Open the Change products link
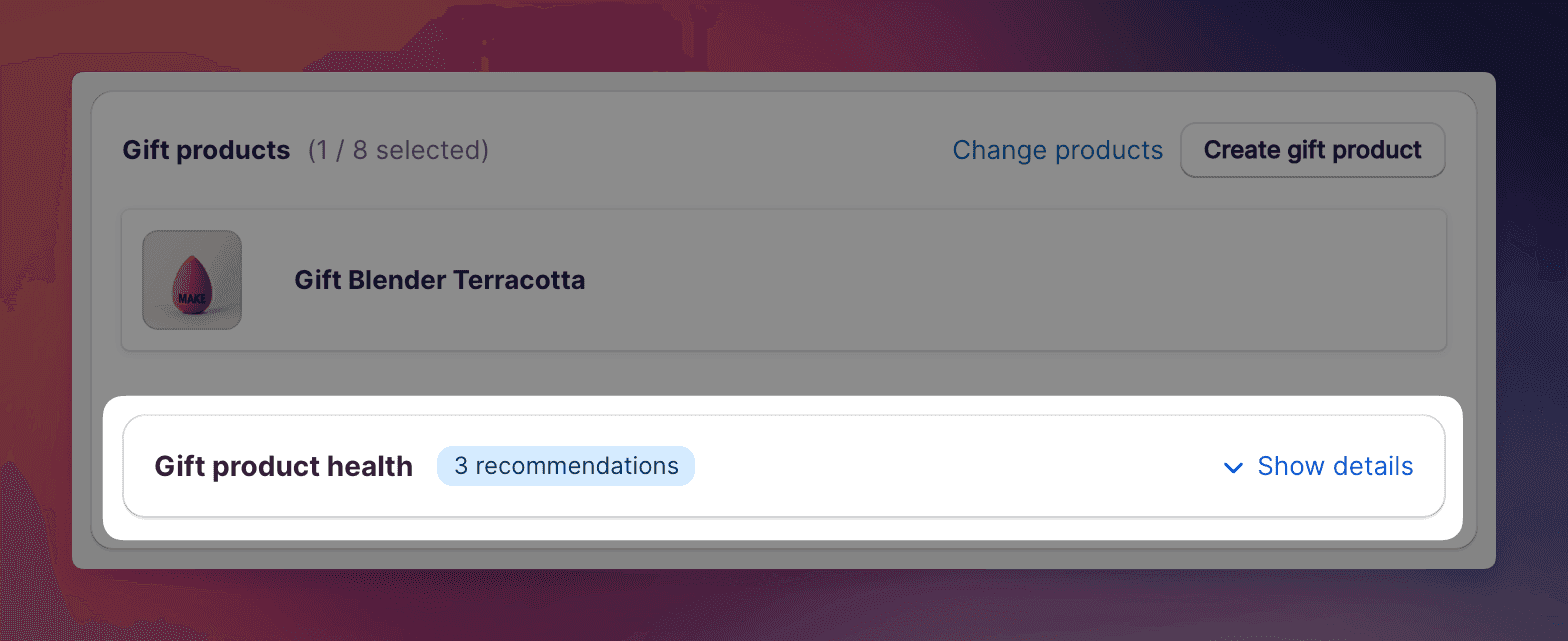The width and height of the screenshot is (1568, 641). coord(1057,150)
